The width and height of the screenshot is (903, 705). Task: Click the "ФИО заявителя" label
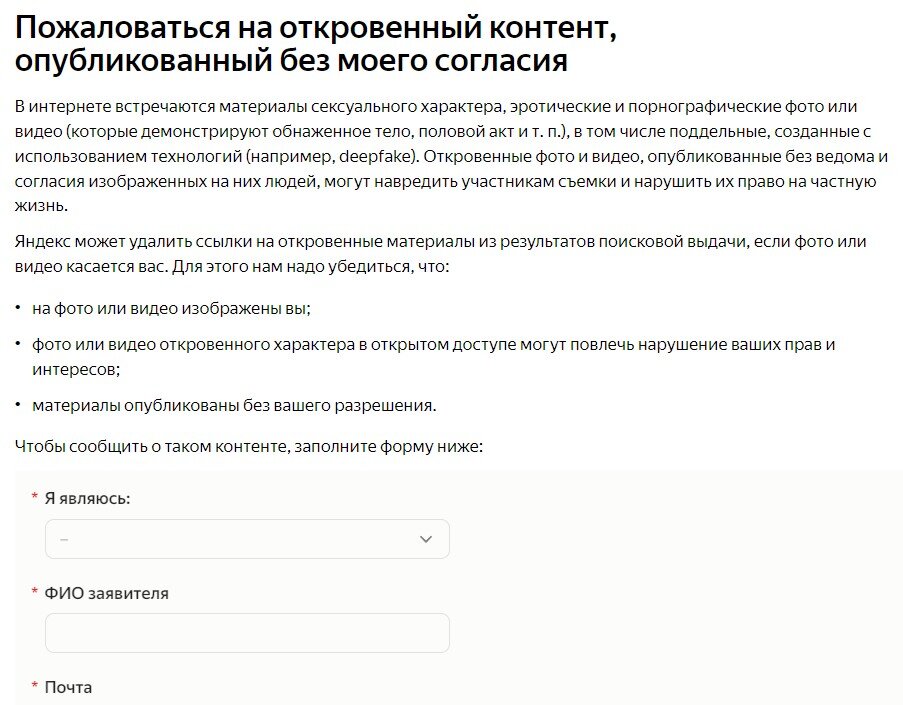107,593
